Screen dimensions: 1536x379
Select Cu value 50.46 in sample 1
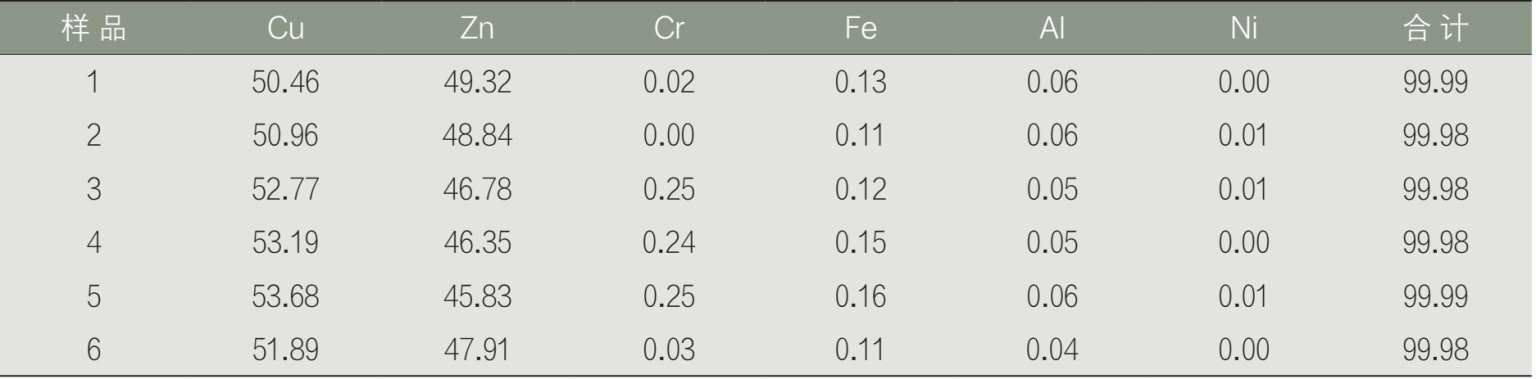(x=286, y=82)
